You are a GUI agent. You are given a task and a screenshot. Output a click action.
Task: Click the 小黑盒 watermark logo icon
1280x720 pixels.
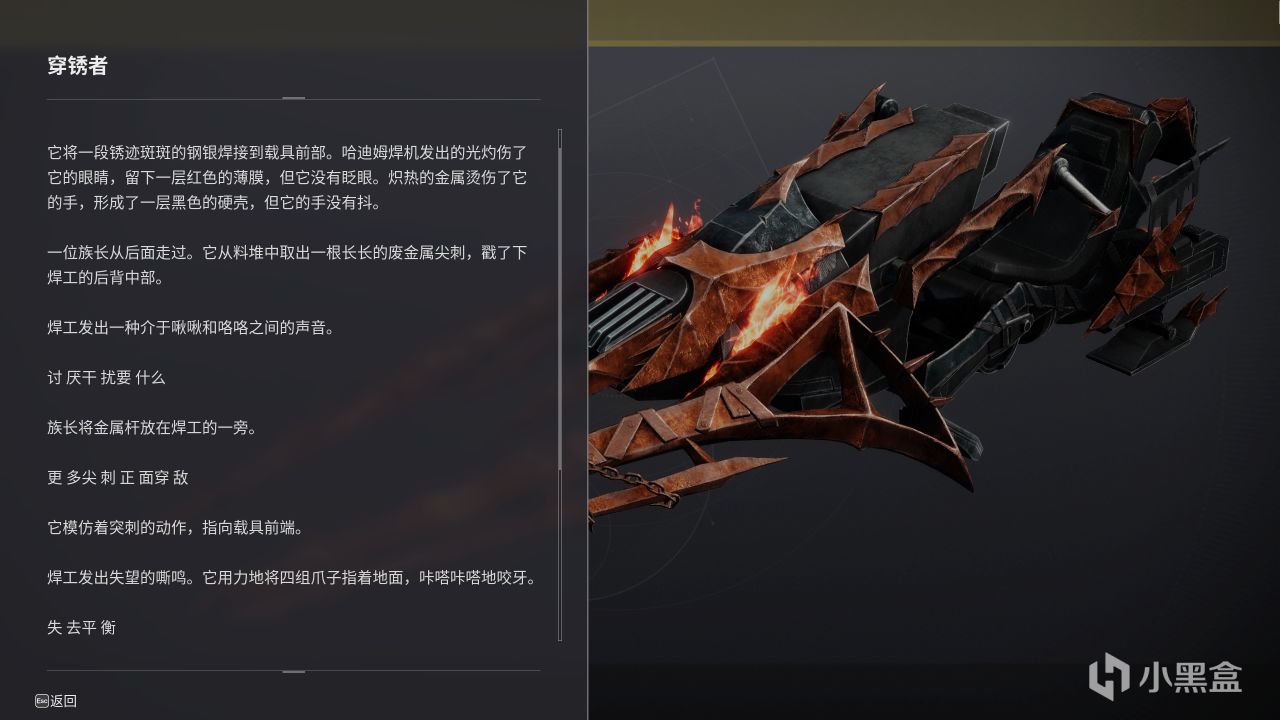pyautogui.click(x=1109, y=676)
